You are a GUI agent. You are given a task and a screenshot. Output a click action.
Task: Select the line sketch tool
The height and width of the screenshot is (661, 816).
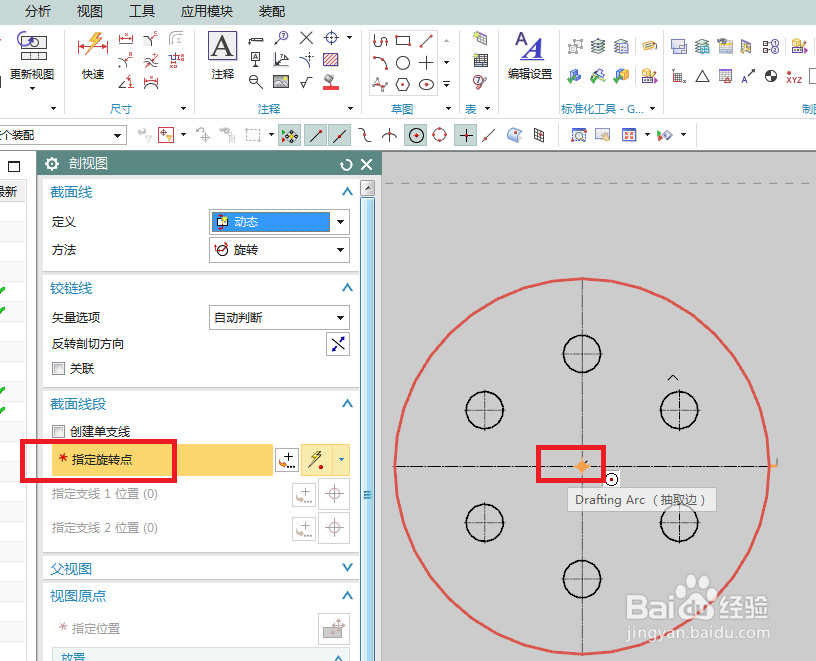(426, 40)
